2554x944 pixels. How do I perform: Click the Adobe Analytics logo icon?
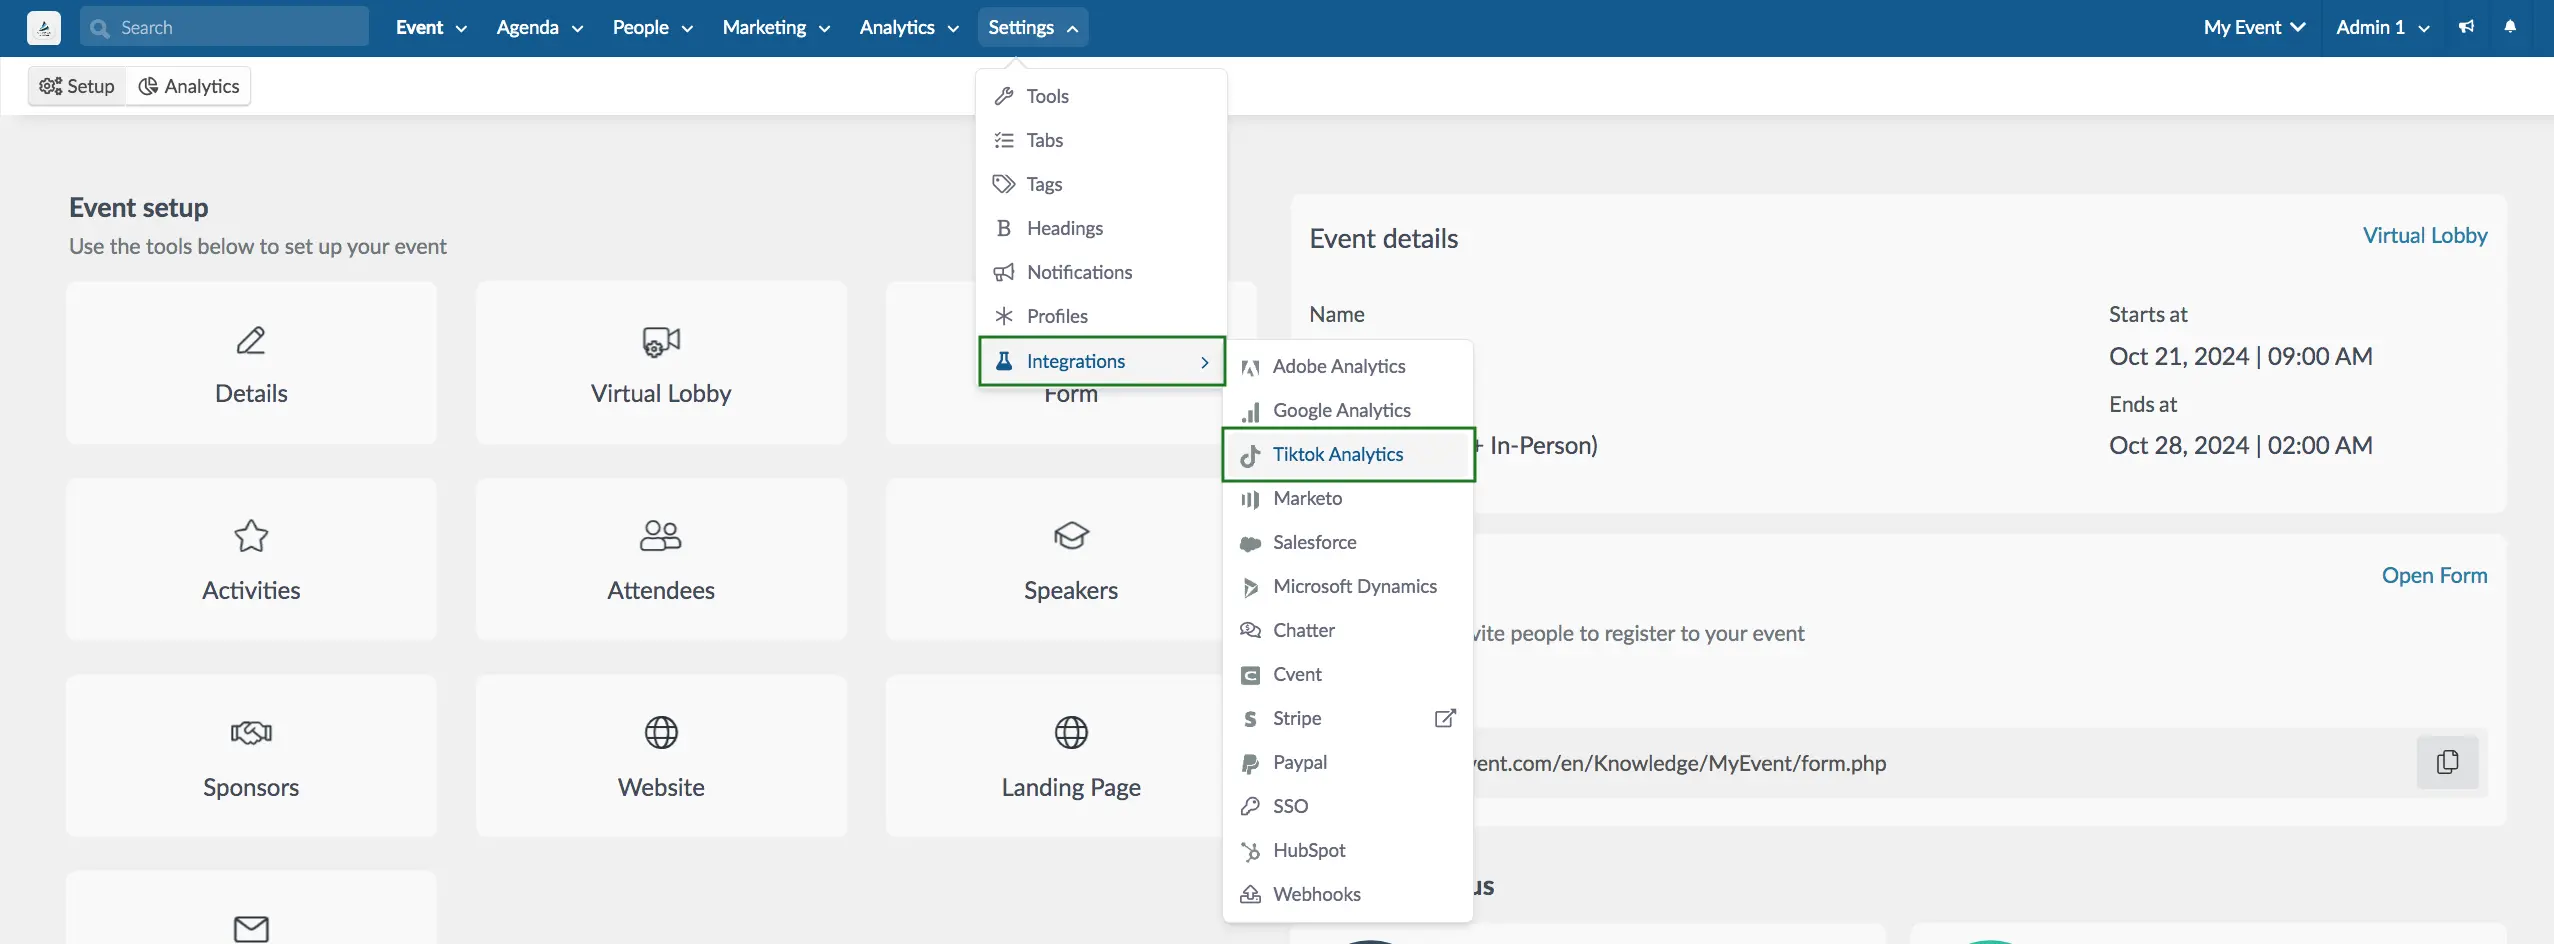click(x=1250, y=367)
